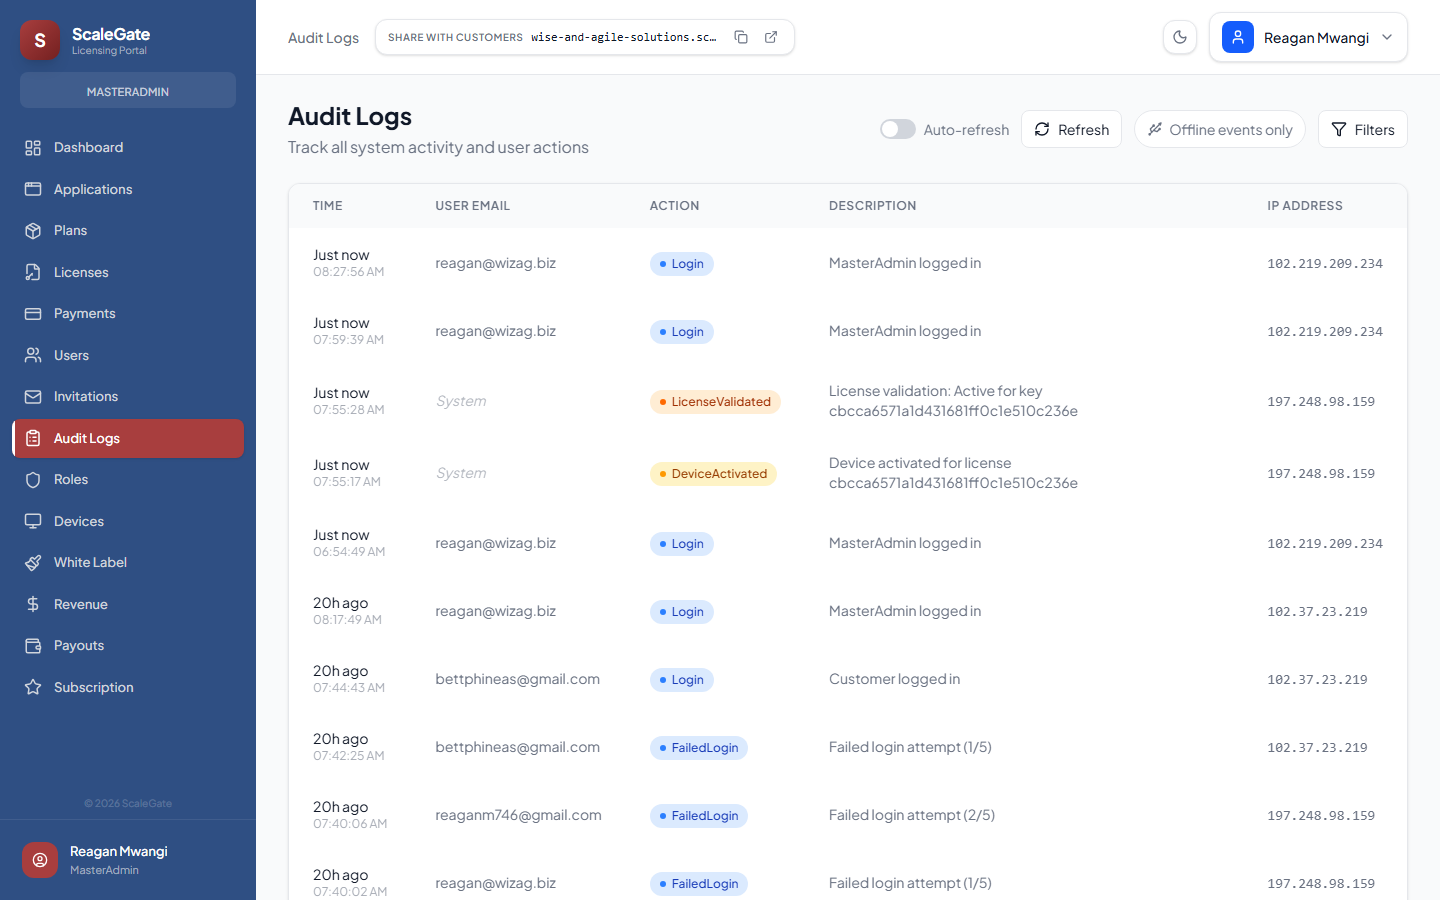
Task: Click the share URL wise-and-agile-solutions field
Action: [623, 37]
